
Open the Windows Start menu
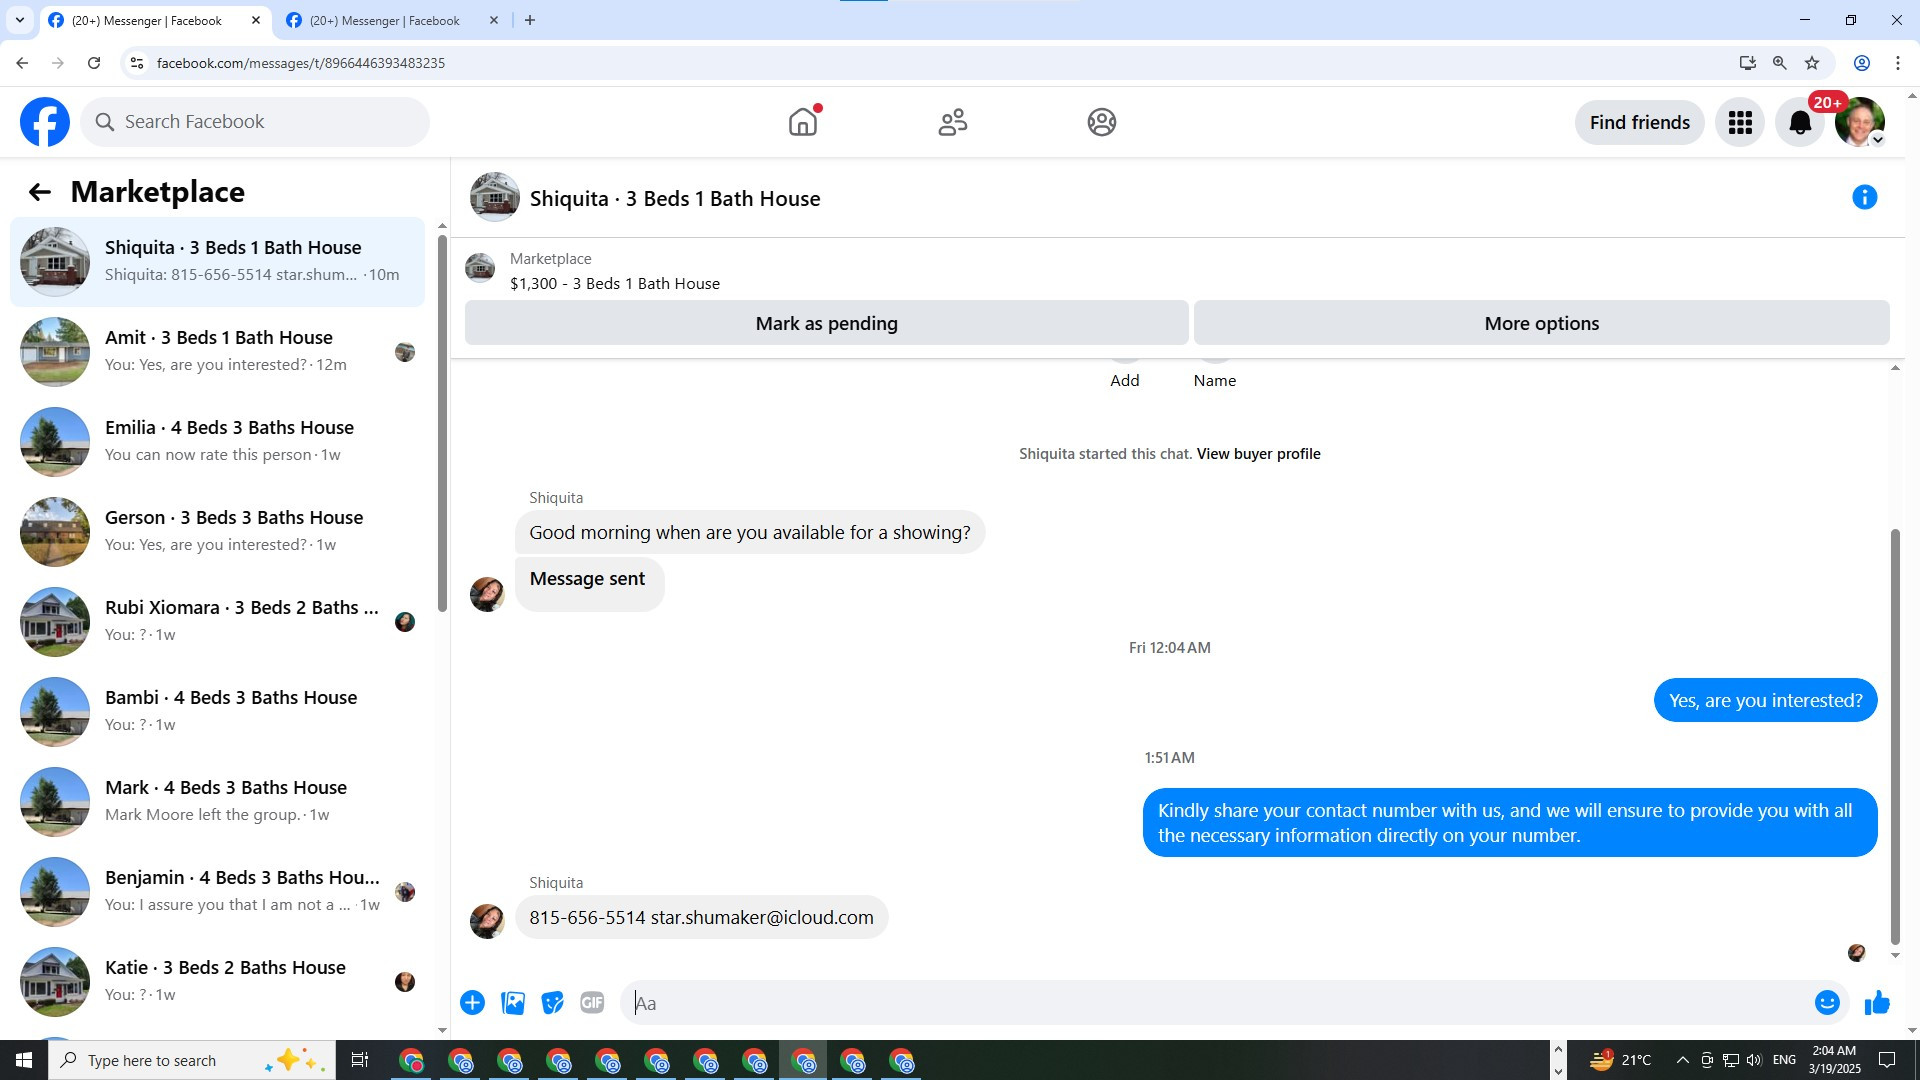(x=24, y=1060)
